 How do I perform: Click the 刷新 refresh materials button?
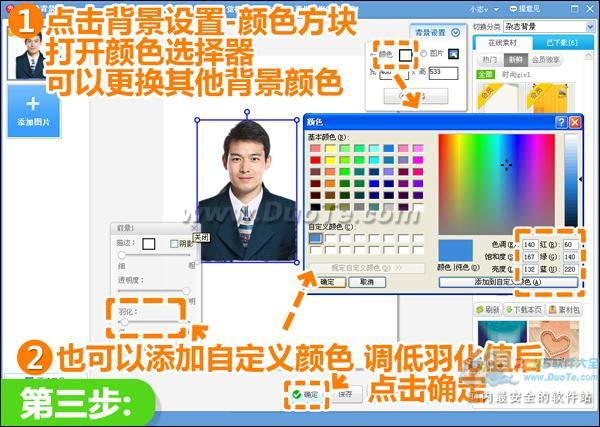click(x=488, y=310)
